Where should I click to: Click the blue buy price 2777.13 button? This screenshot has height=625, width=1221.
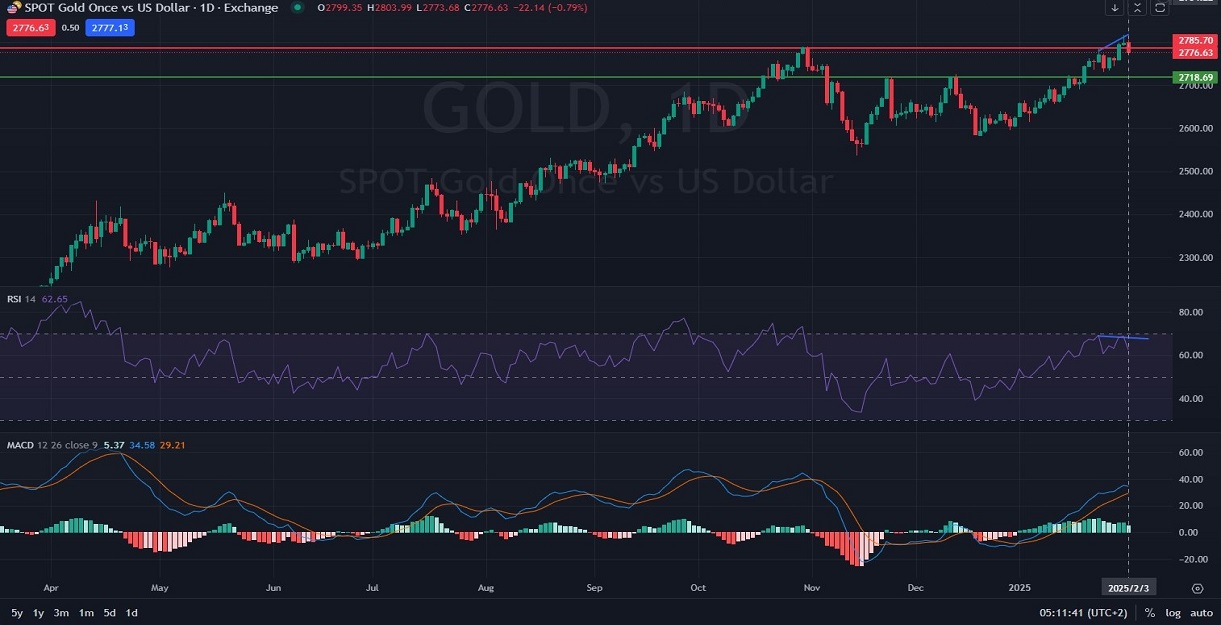[110, 28]
